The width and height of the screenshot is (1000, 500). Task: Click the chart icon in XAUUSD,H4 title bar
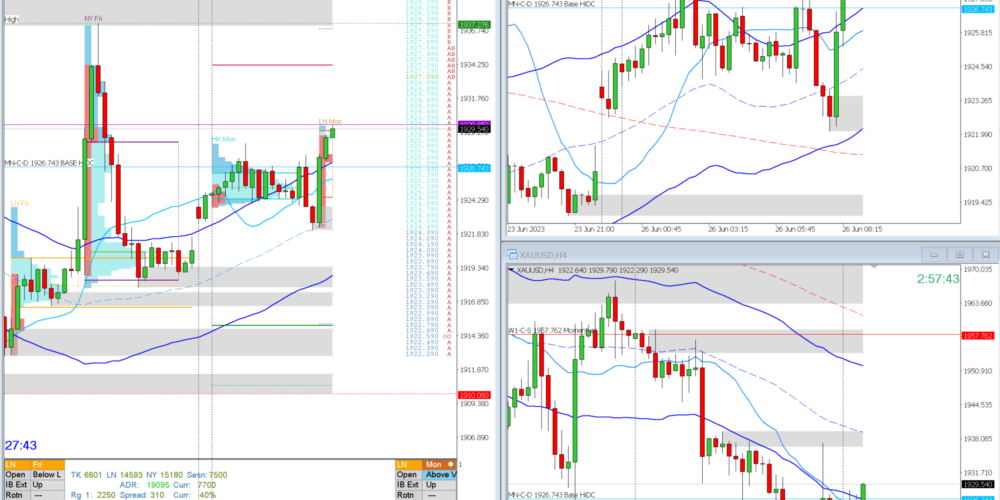click(513, 254)
